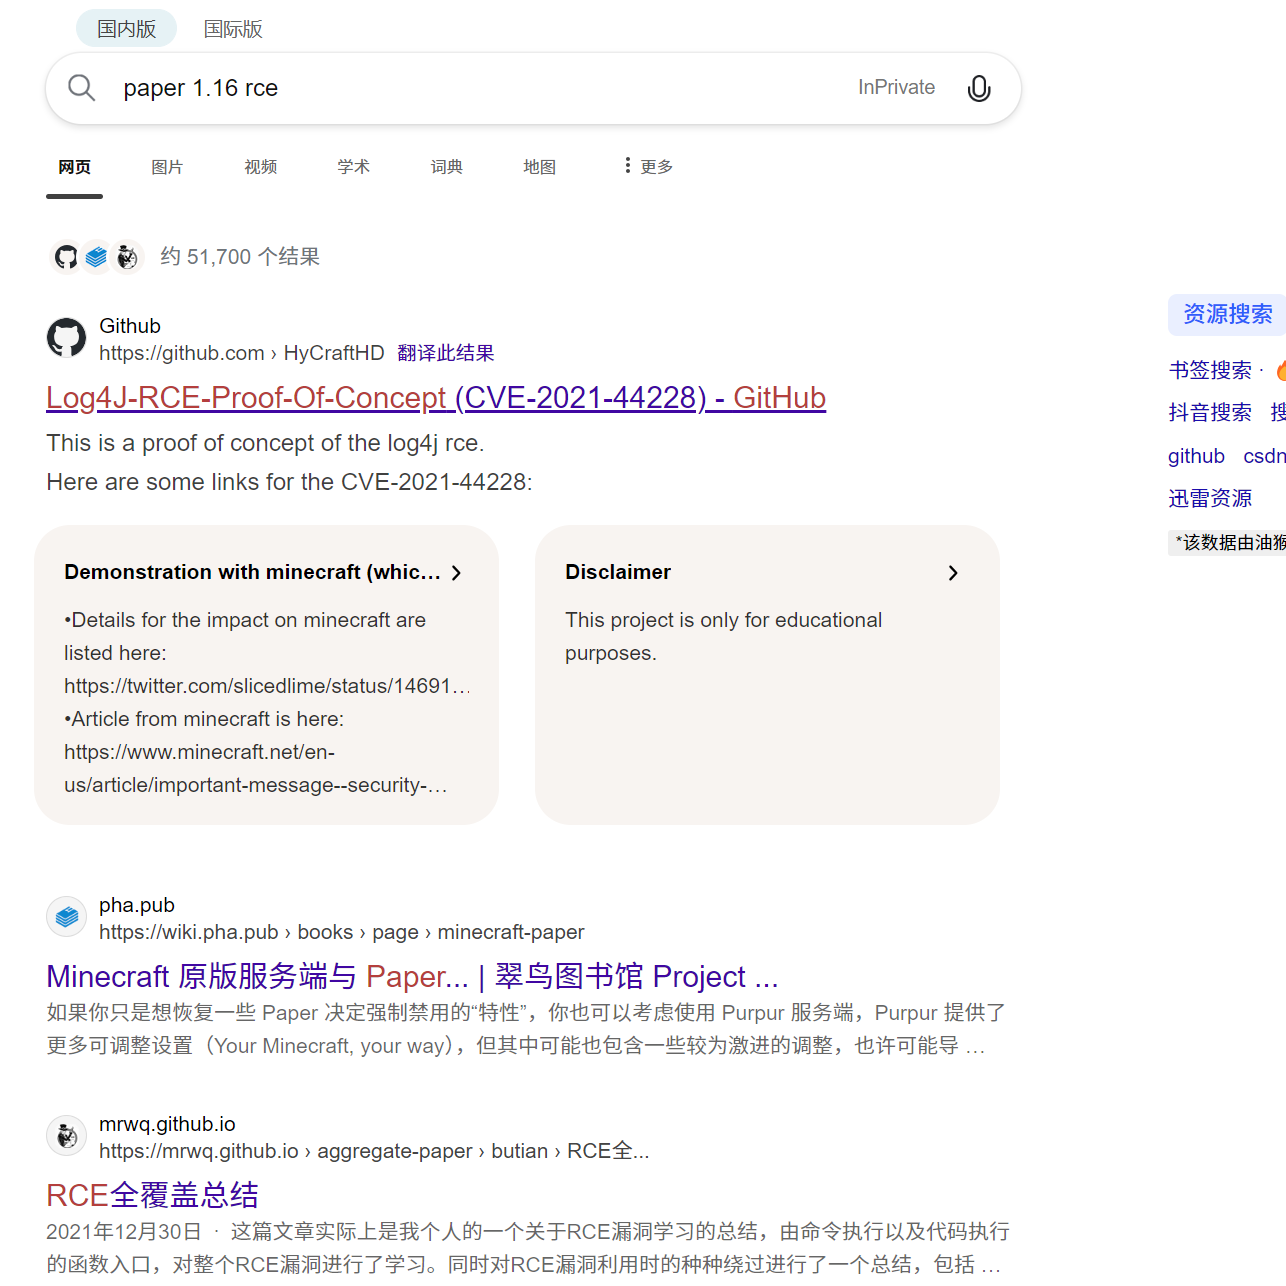Switch to 国内版 search mode
The image size is (1286, 1286).
(x=126, y=29)
